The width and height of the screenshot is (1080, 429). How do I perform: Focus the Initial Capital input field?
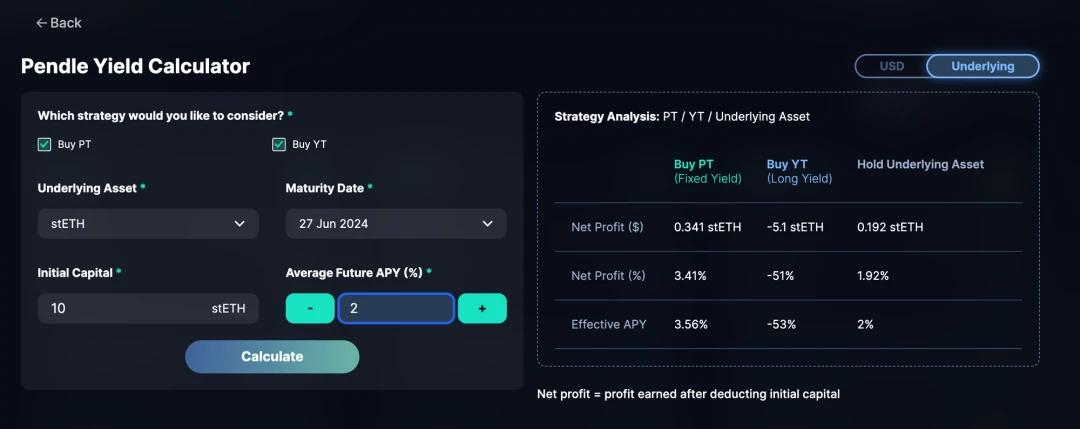(120, 309)
